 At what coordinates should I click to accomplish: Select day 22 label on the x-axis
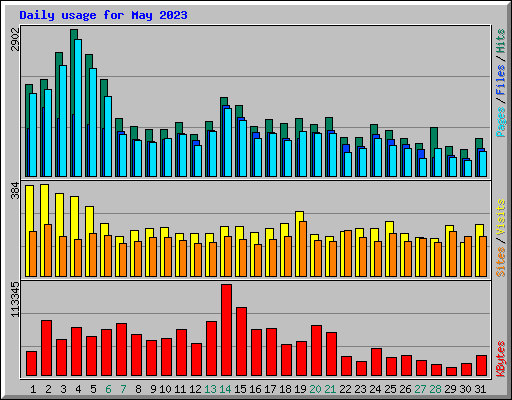tap(345, 389)
